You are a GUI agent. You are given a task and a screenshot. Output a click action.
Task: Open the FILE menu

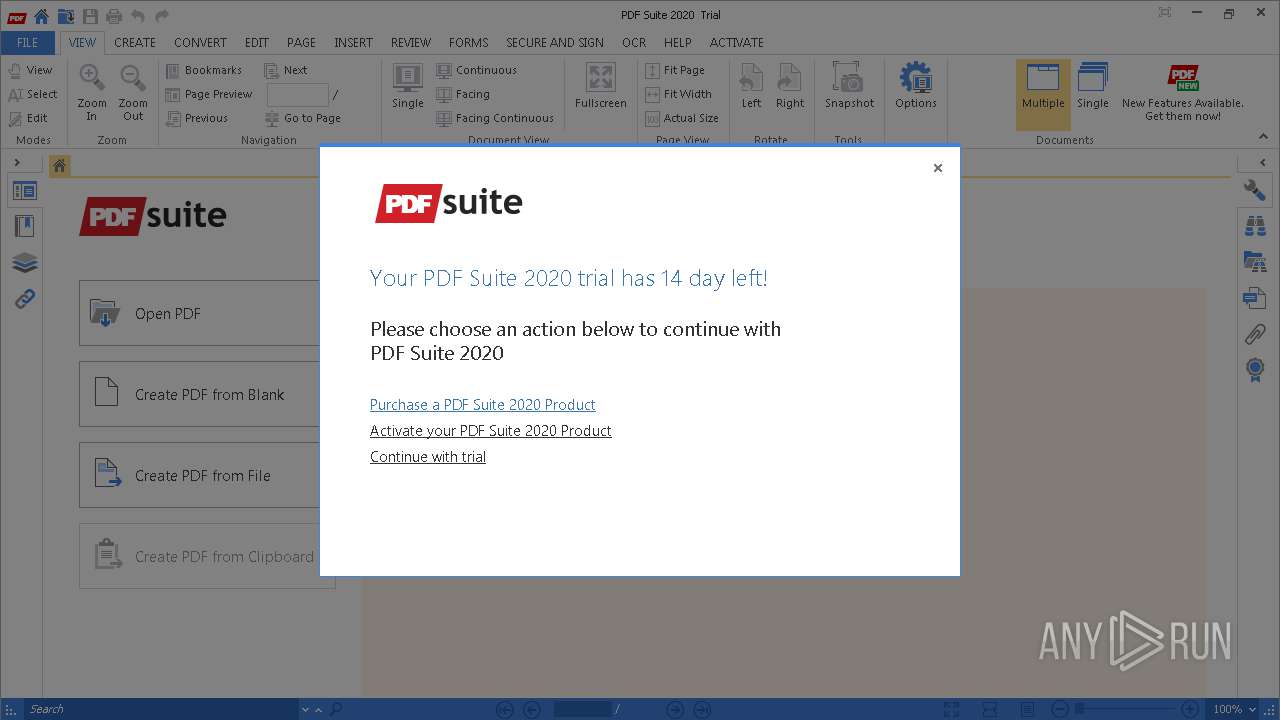click(28, 42)
